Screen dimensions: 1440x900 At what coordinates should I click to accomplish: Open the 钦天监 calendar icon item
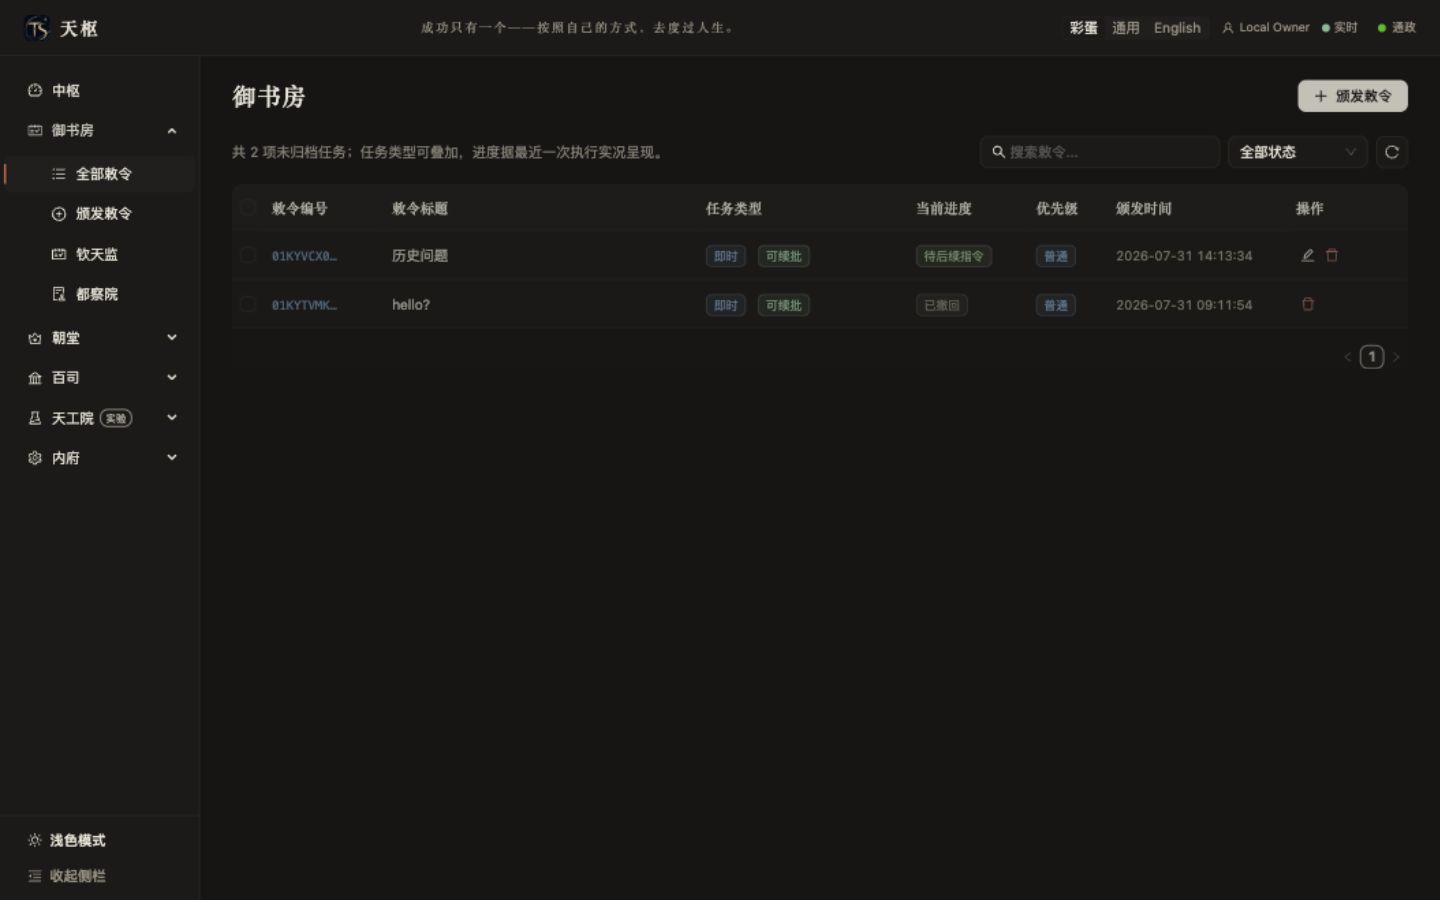59,254
